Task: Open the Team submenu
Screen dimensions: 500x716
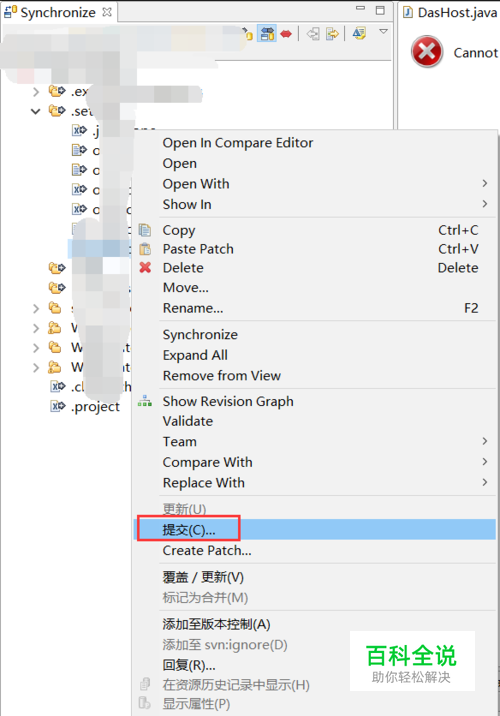Action: pos(179,442)
